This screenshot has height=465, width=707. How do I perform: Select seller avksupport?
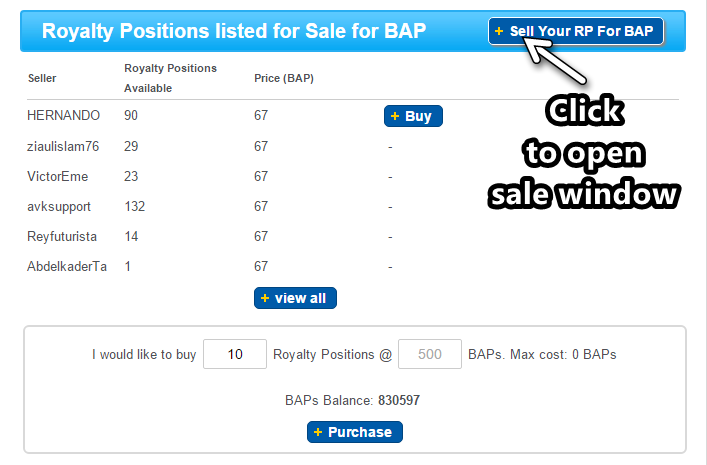coord(59,206)
